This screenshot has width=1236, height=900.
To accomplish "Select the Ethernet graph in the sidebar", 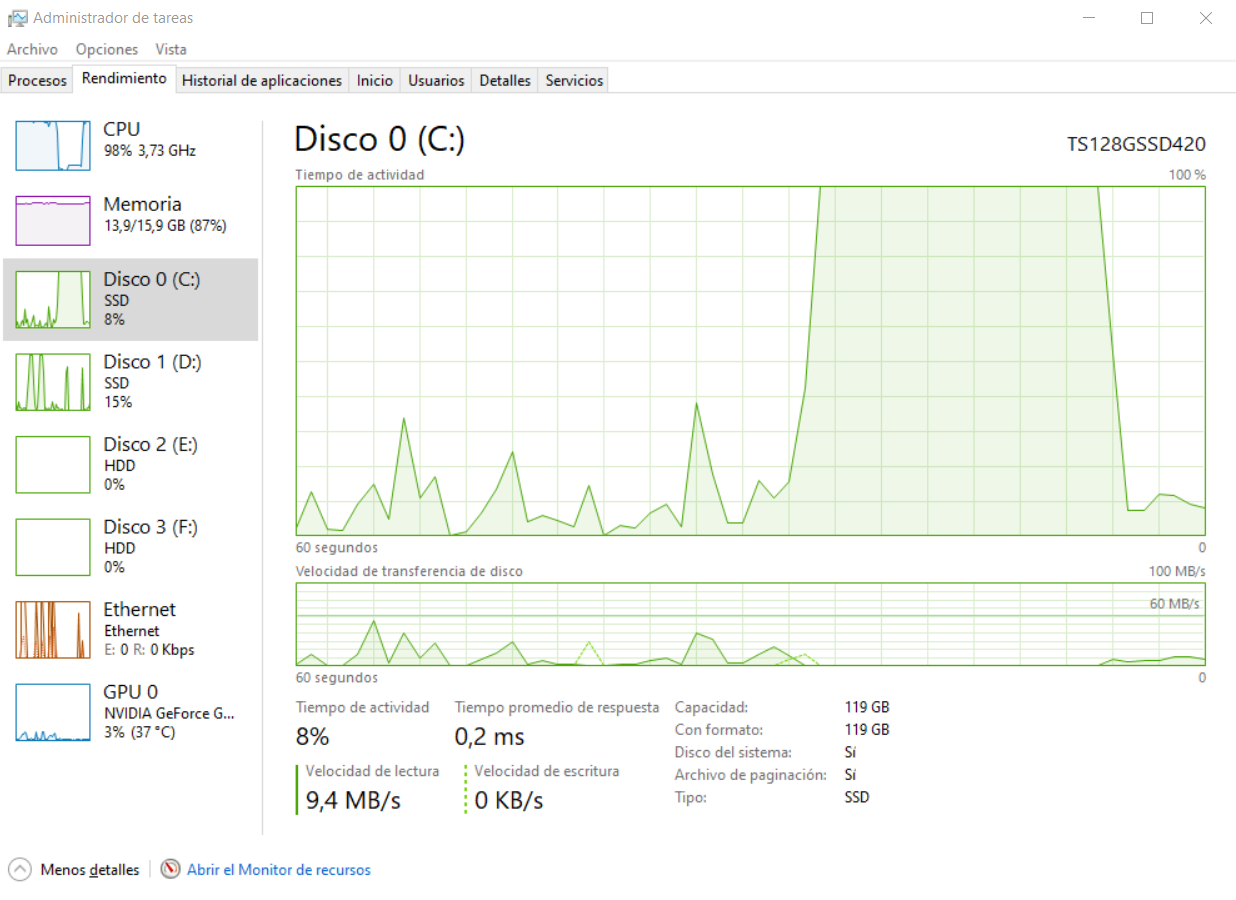I will tap(130, 628).
